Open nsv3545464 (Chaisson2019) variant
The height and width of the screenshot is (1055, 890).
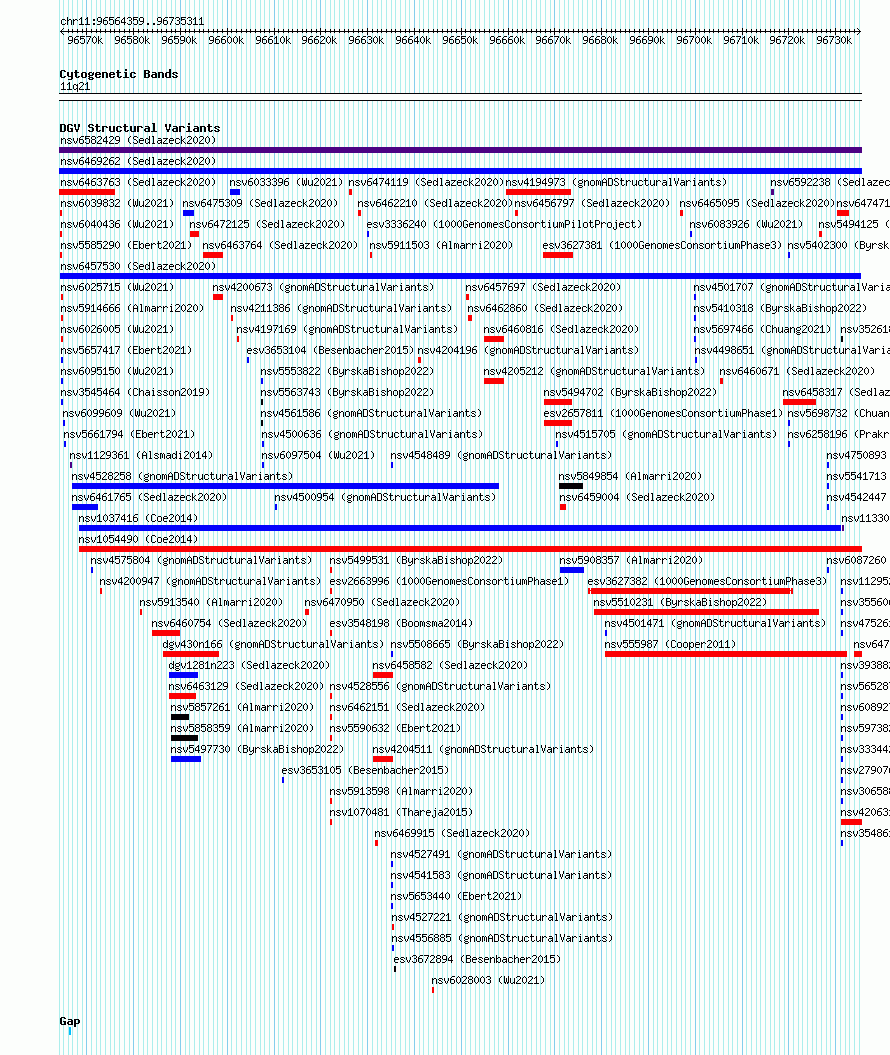[135, 392]
